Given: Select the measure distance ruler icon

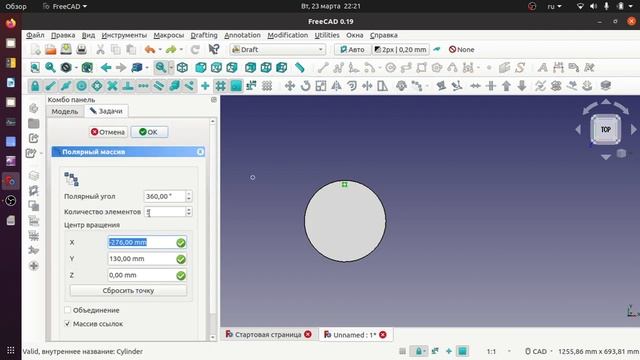Looking at the screenshot, I should click(x=300, y=67).
